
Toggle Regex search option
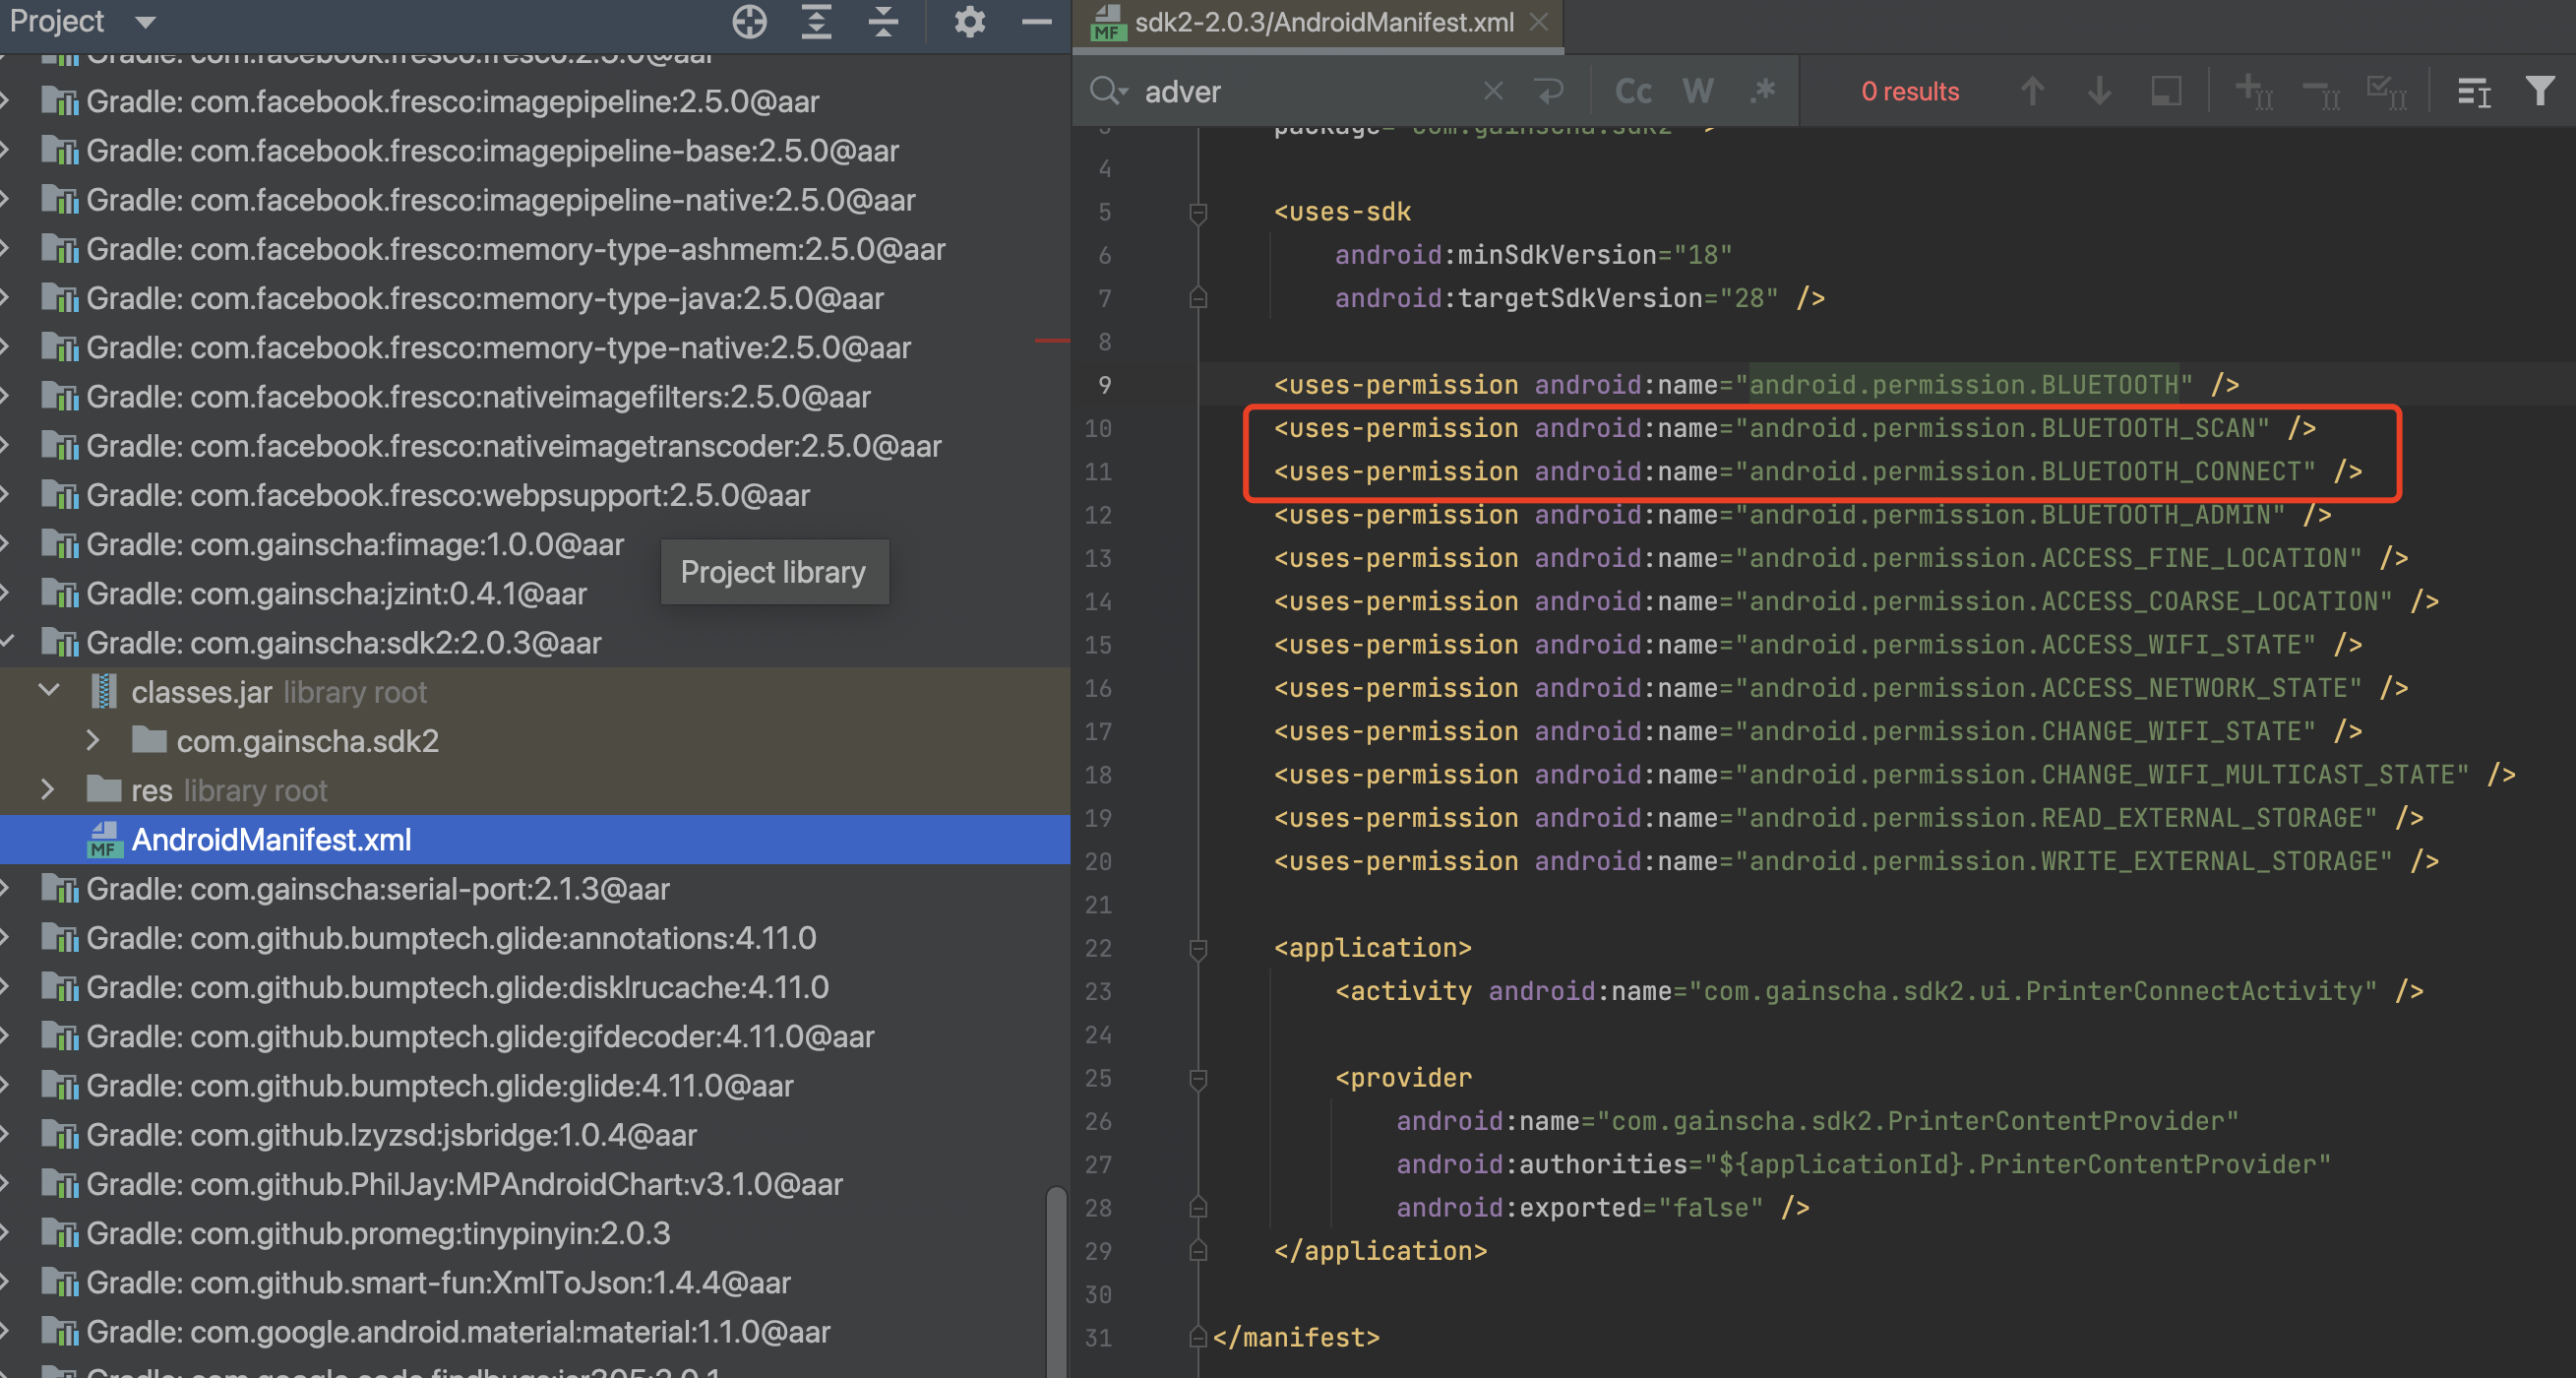1763,91
